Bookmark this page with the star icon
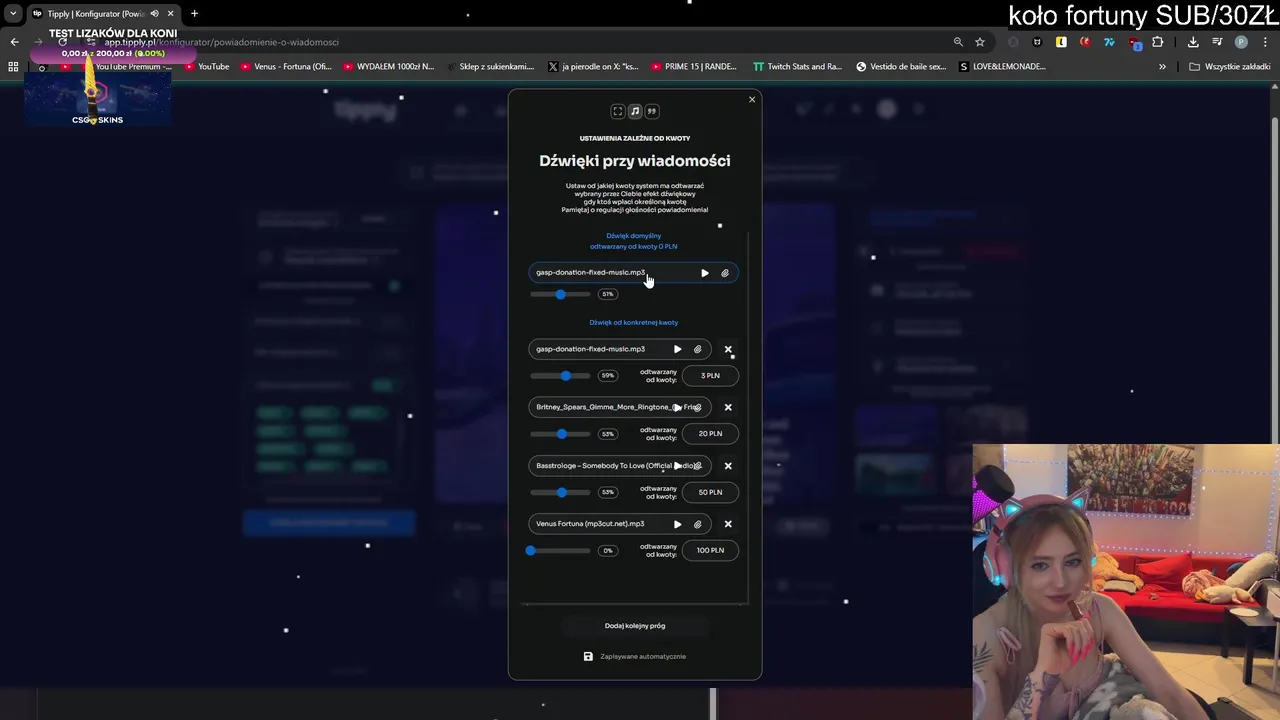 pos(980,42)
